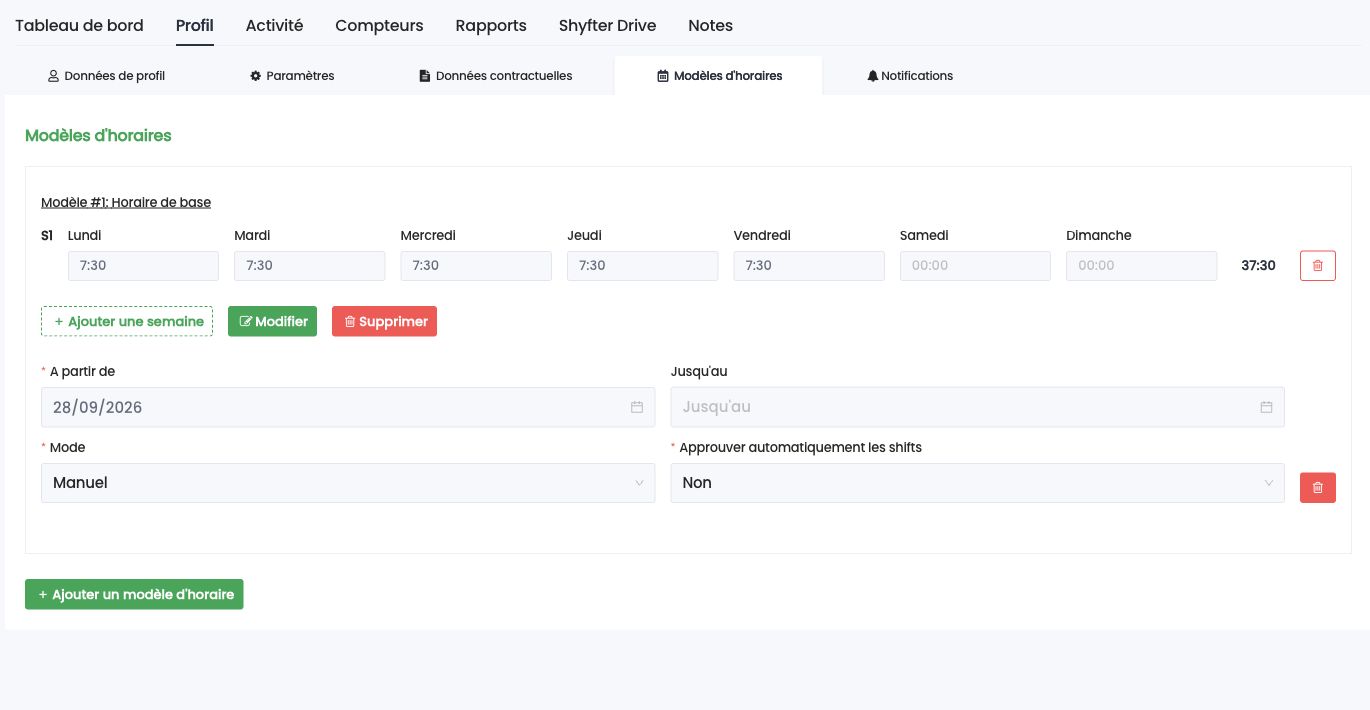This screenshot has width=1370, height=710.
Task: Click the Modèles d'horaires green heading
Action: point(98,135)
